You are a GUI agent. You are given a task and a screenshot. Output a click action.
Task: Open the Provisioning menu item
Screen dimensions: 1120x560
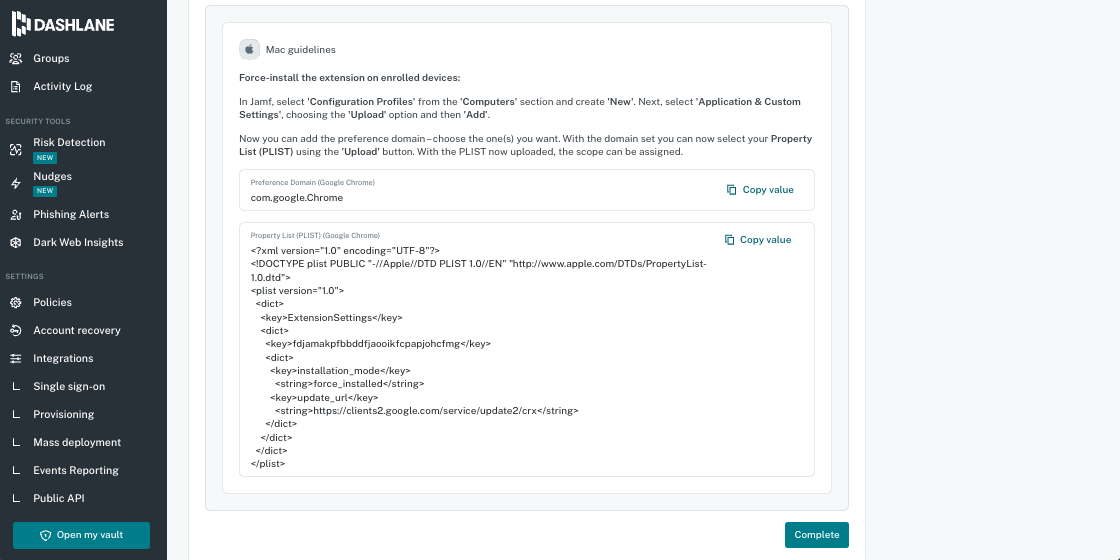coord(64,414)
